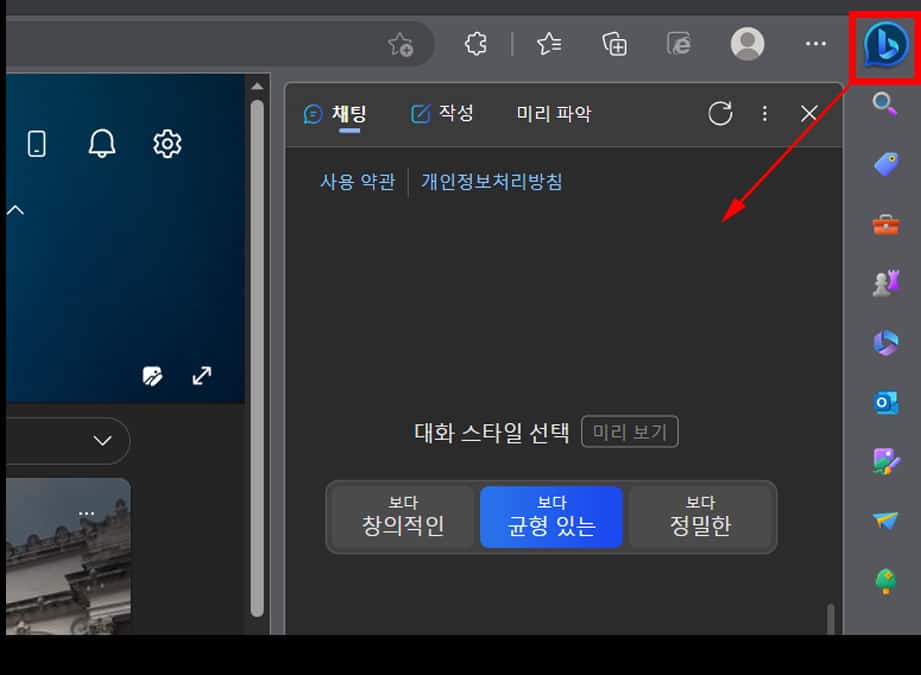
Task: Open the 개인정보처리방침 link
Action: 492,182
